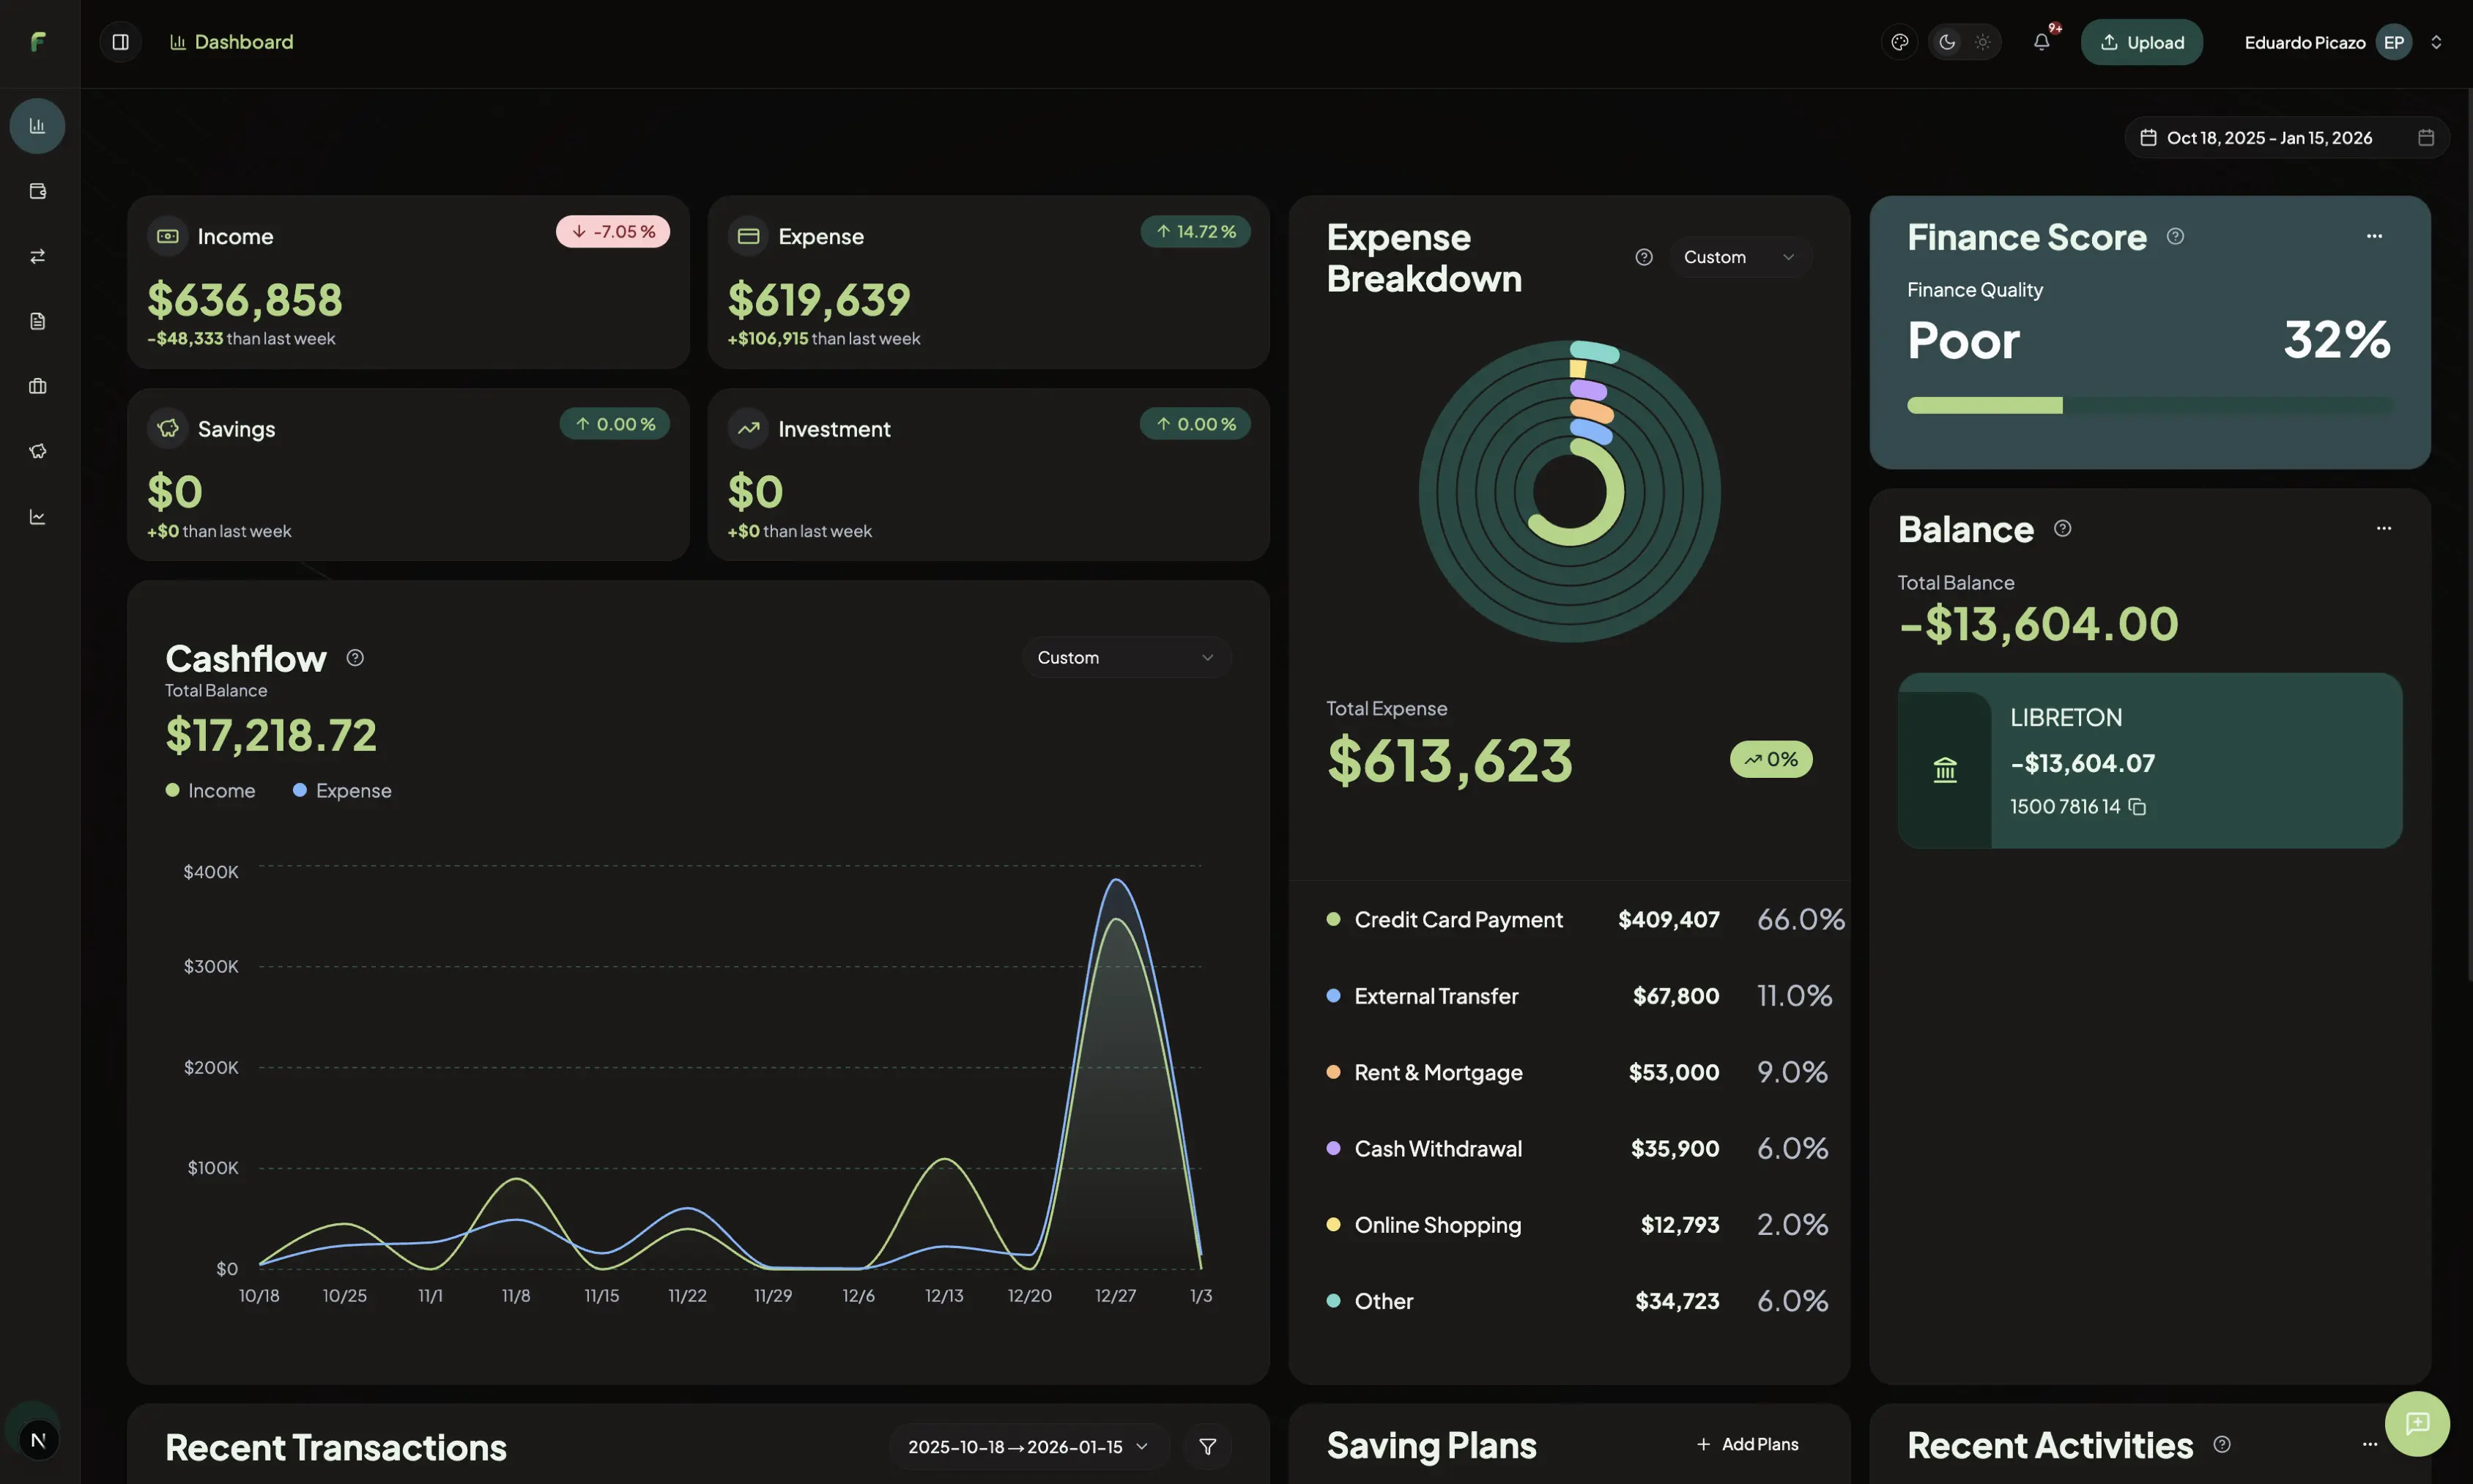Open the Cashflow Custom dropdown
This screenshot has height=1484, width=2473.
(x=1126, y=657)
